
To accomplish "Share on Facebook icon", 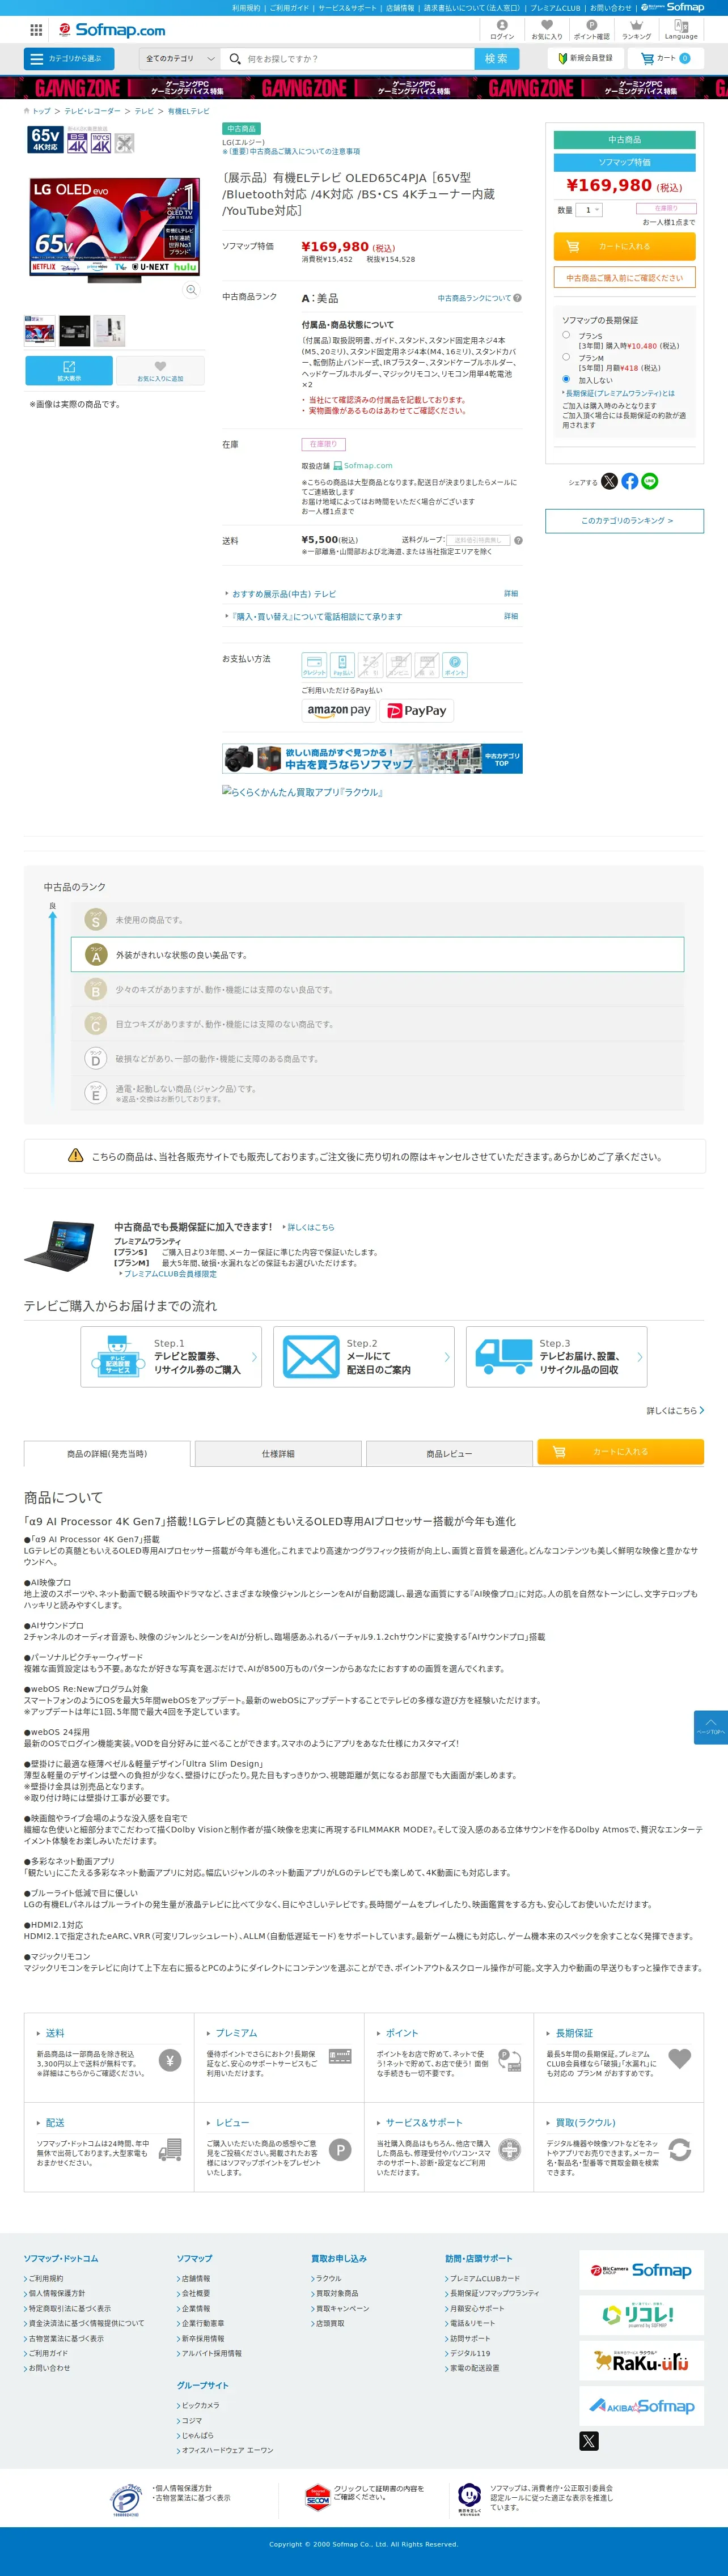I will pos(629,481).
